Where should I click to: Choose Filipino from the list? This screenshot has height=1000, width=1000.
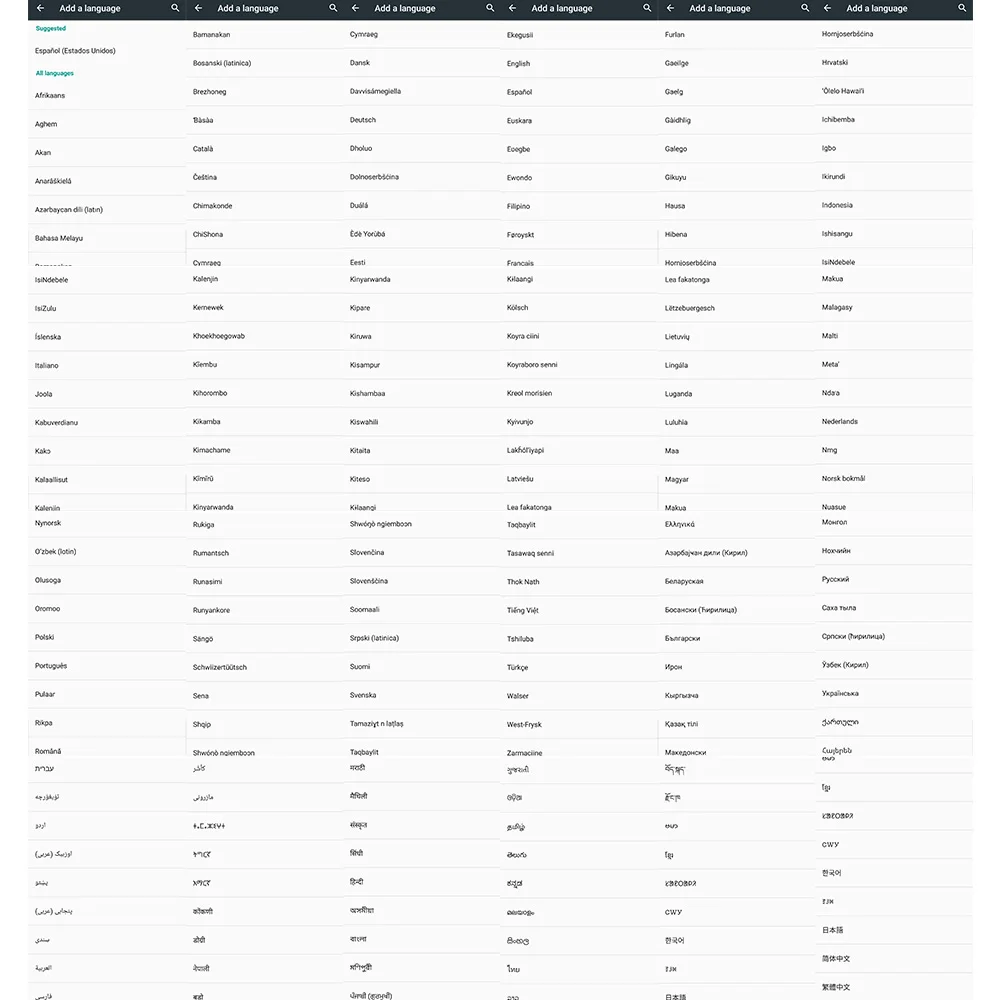(x=578, y=206)
